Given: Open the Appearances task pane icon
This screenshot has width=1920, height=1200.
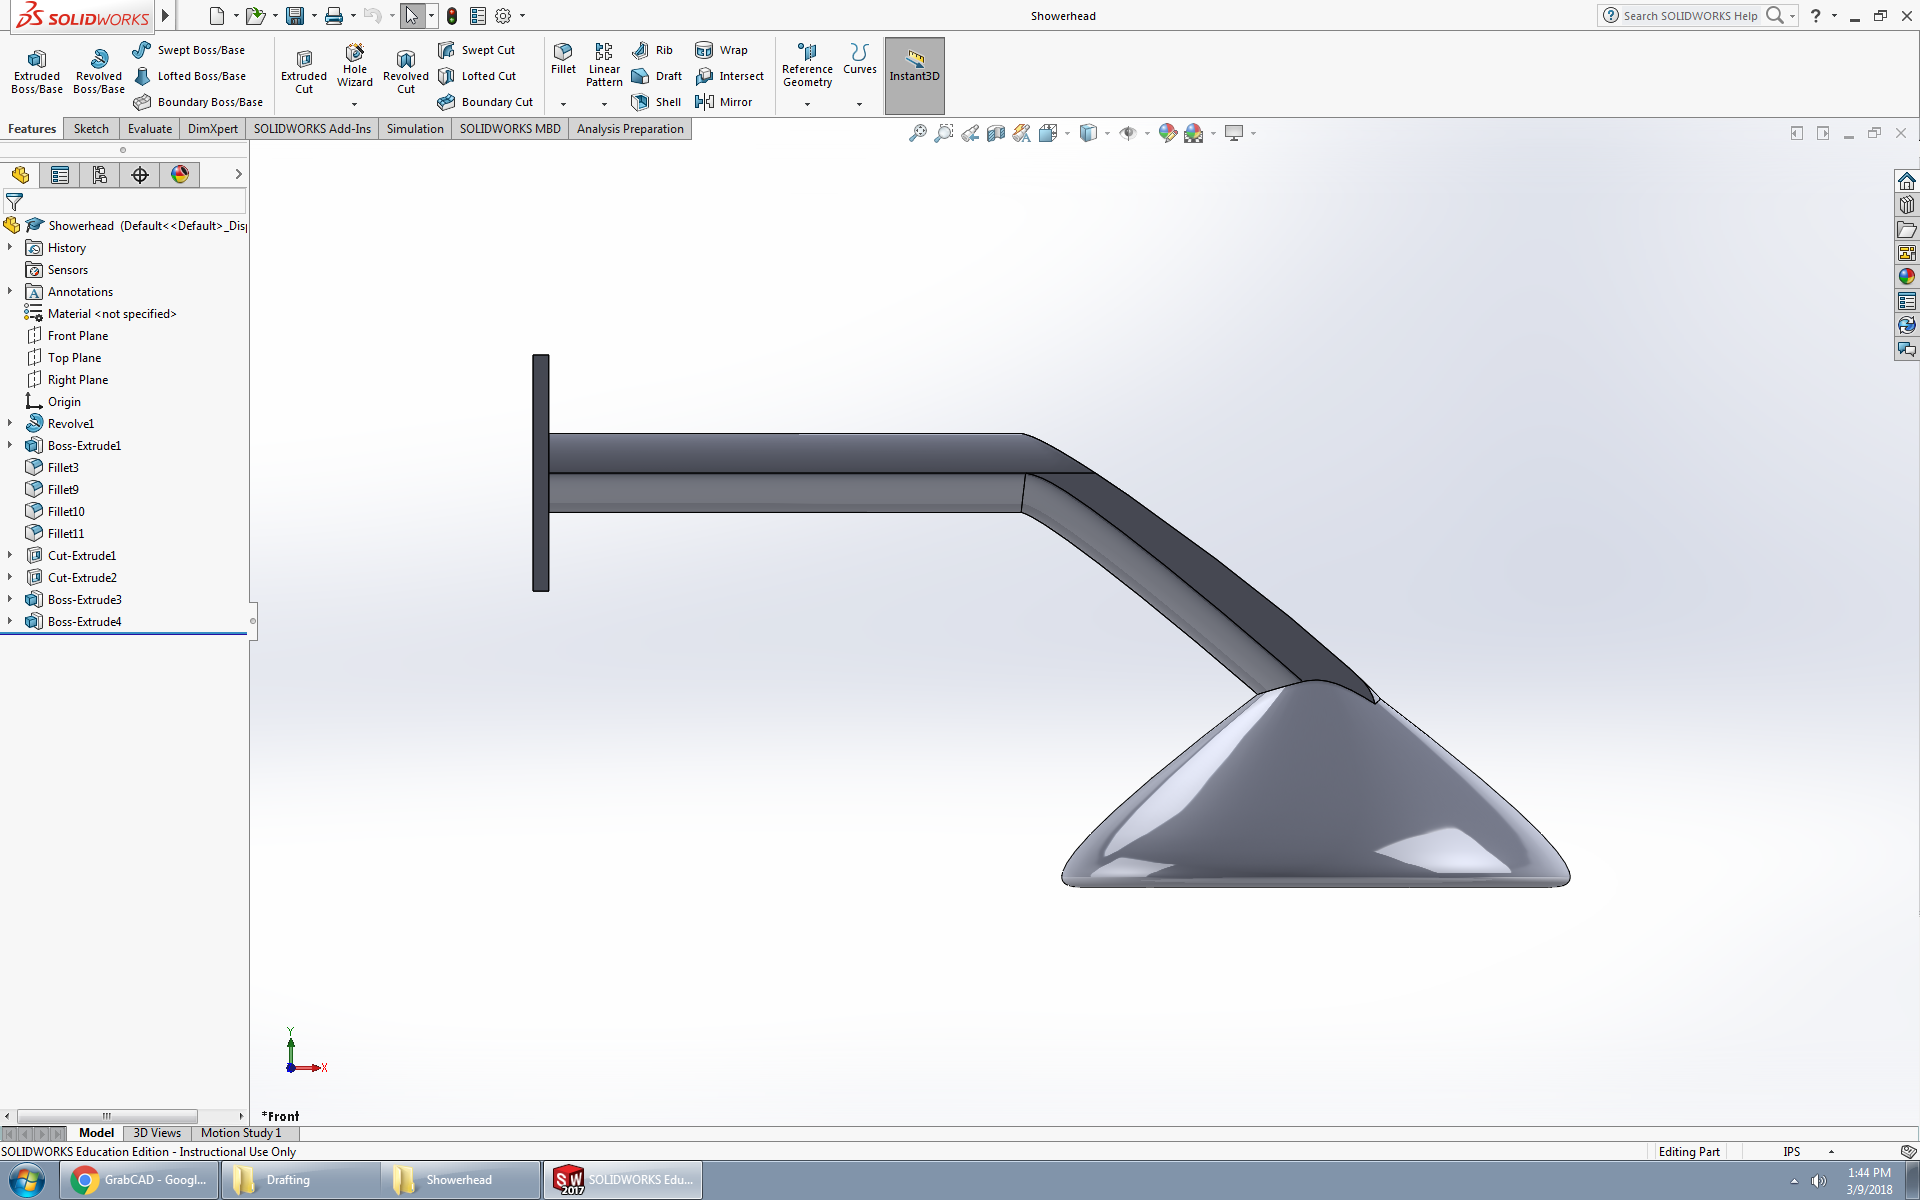Looking at the screenshot, I should tap(1907, 277).
